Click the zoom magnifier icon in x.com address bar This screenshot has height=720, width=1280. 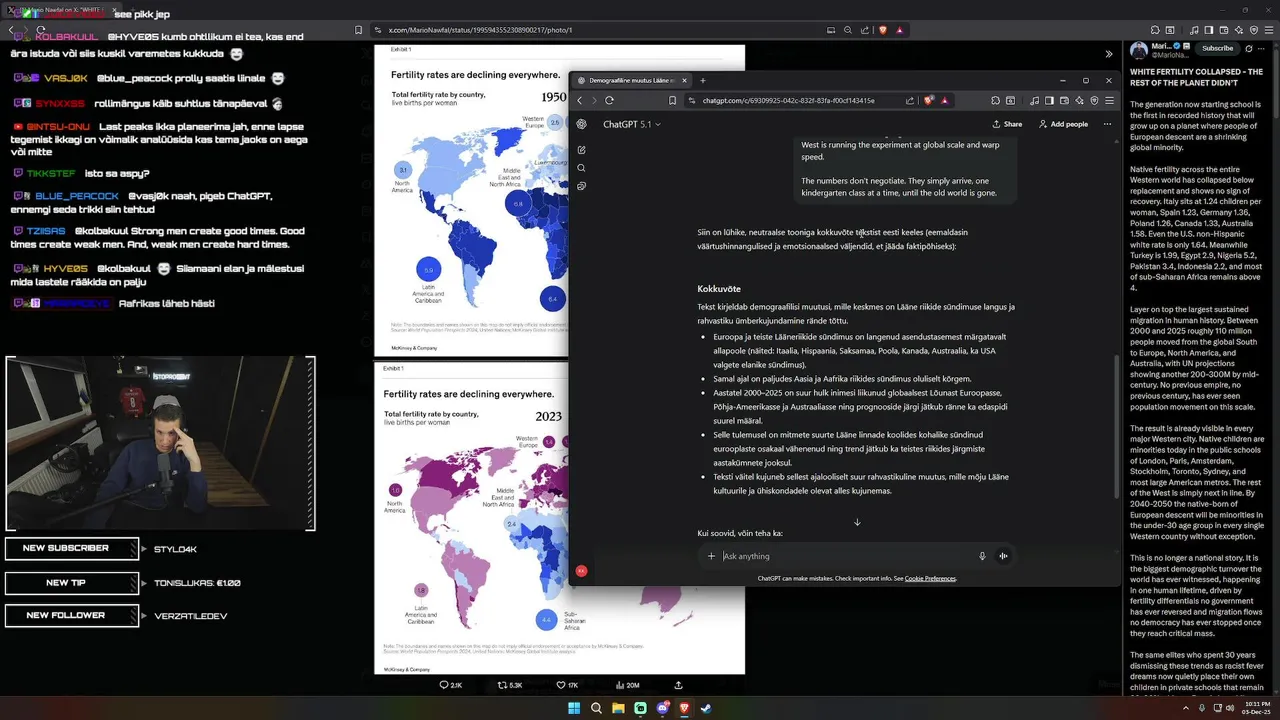(848, 30)
